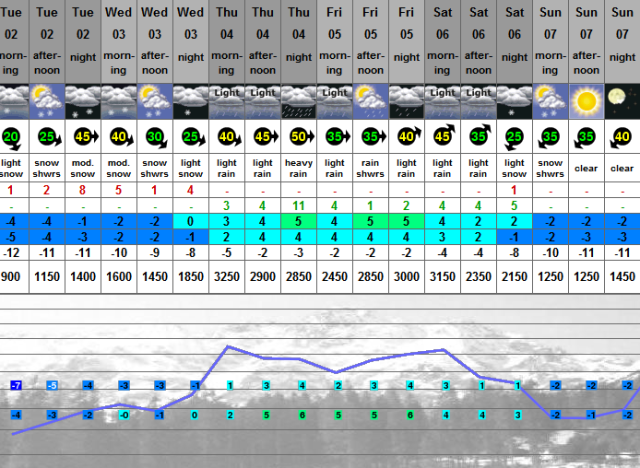Click the freezing level value 2350

coord(478,277)
